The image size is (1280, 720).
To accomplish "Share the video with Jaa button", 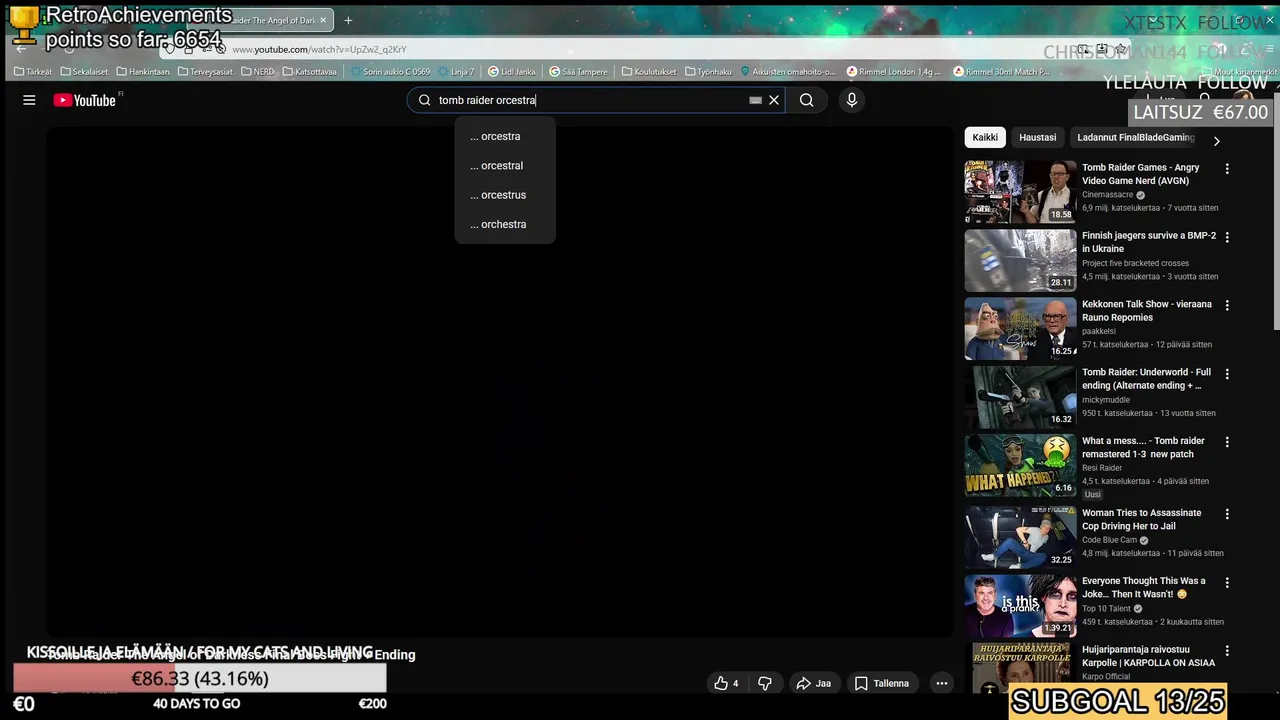I will [813, 683].
